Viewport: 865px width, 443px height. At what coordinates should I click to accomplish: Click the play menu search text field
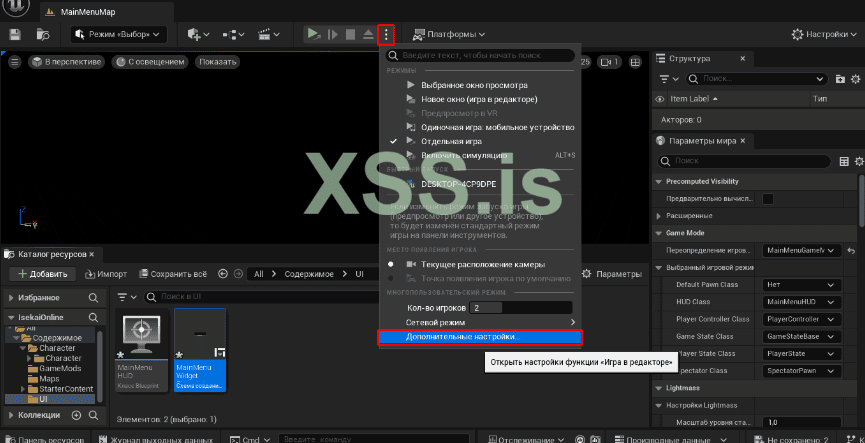point(480,55)
